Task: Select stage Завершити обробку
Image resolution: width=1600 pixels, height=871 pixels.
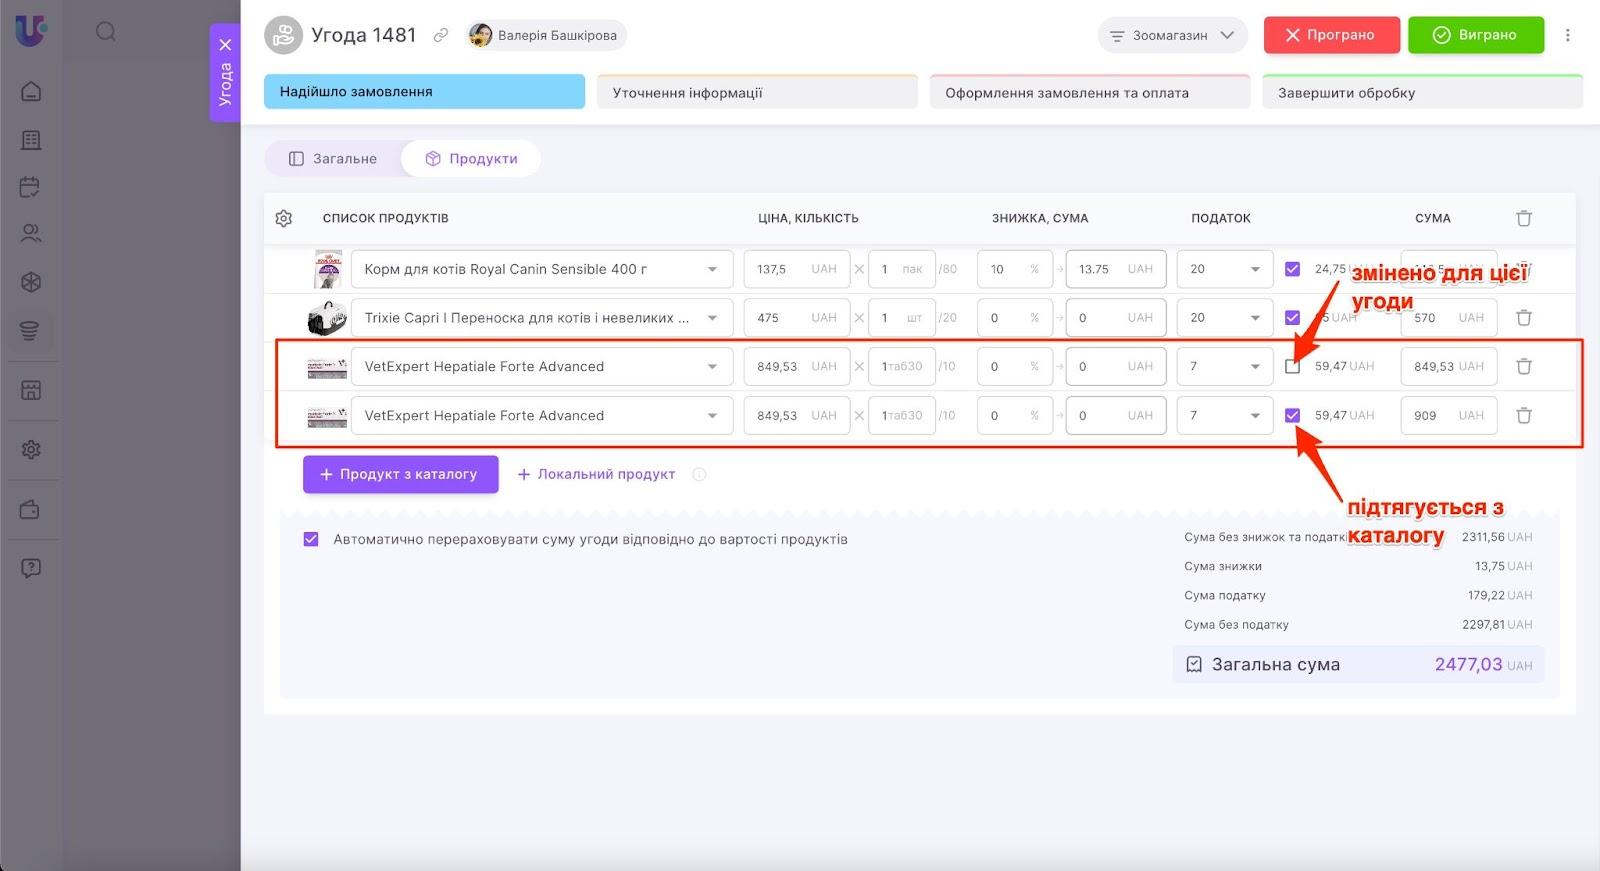Action: [x=1423, y=92]
